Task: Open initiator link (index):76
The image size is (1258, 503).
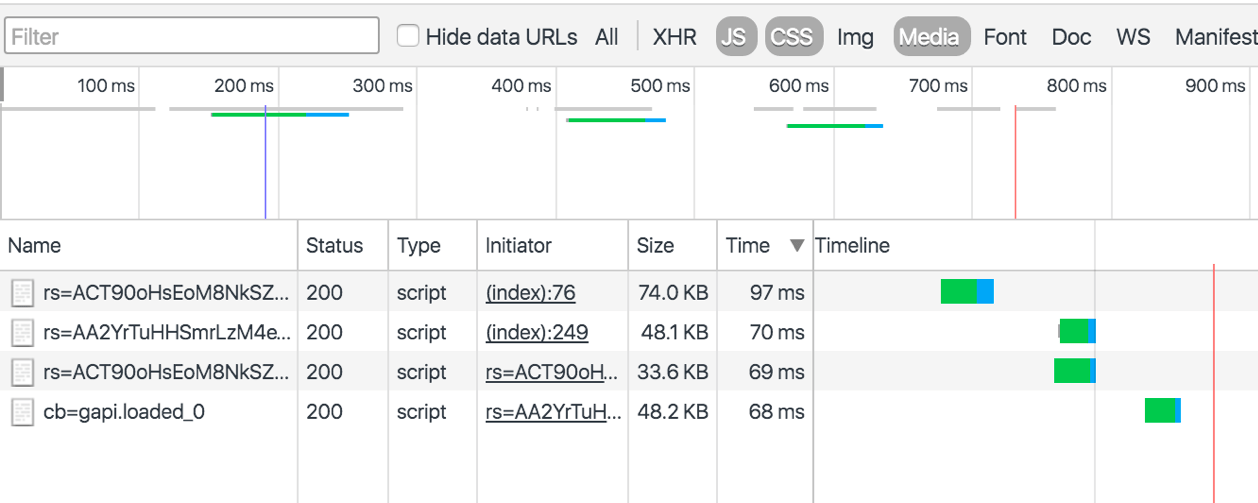Action: [x=530, y=293]
